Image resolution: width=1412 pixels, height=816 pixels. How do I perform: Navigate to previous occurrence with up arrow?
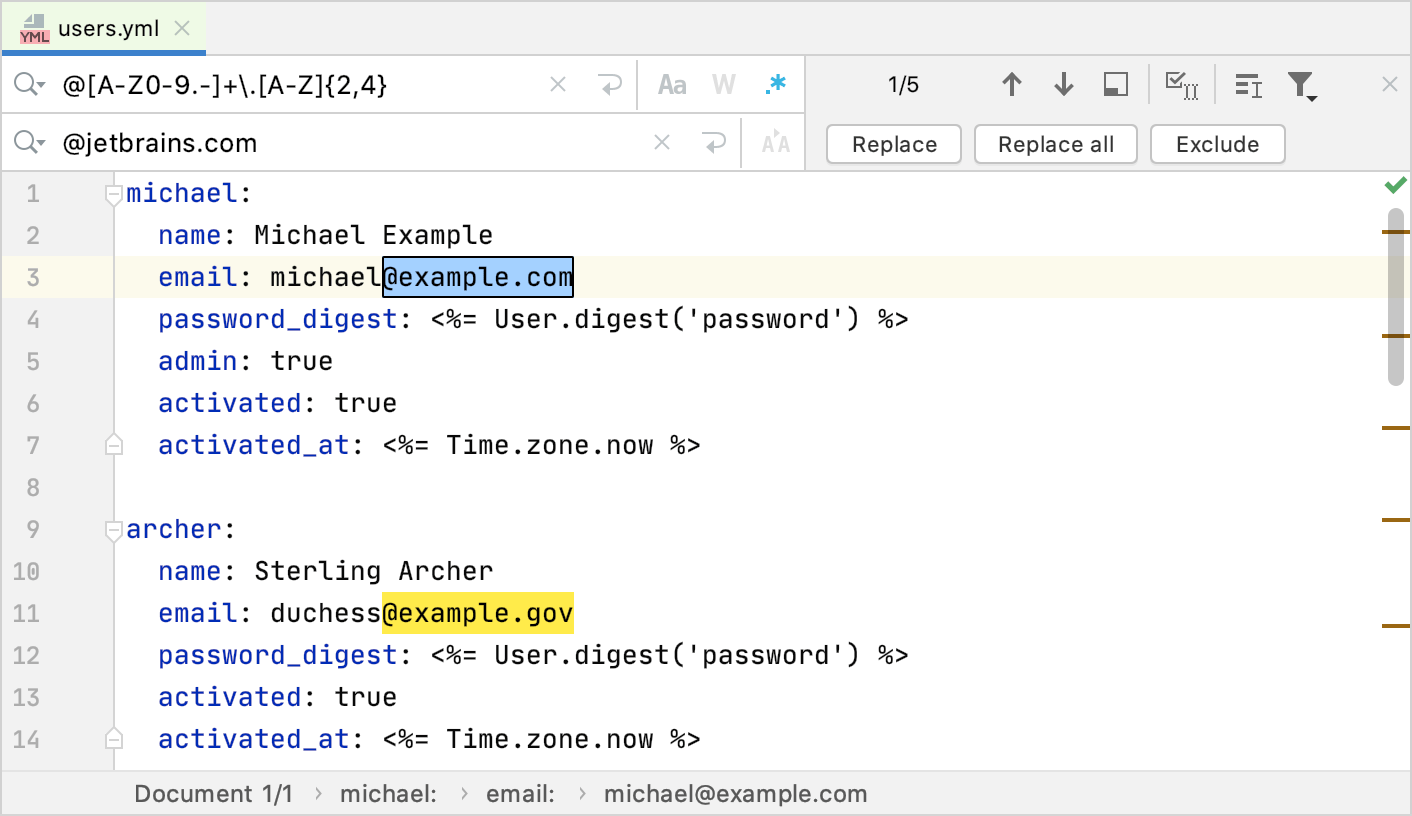[x=1012, y=84]
